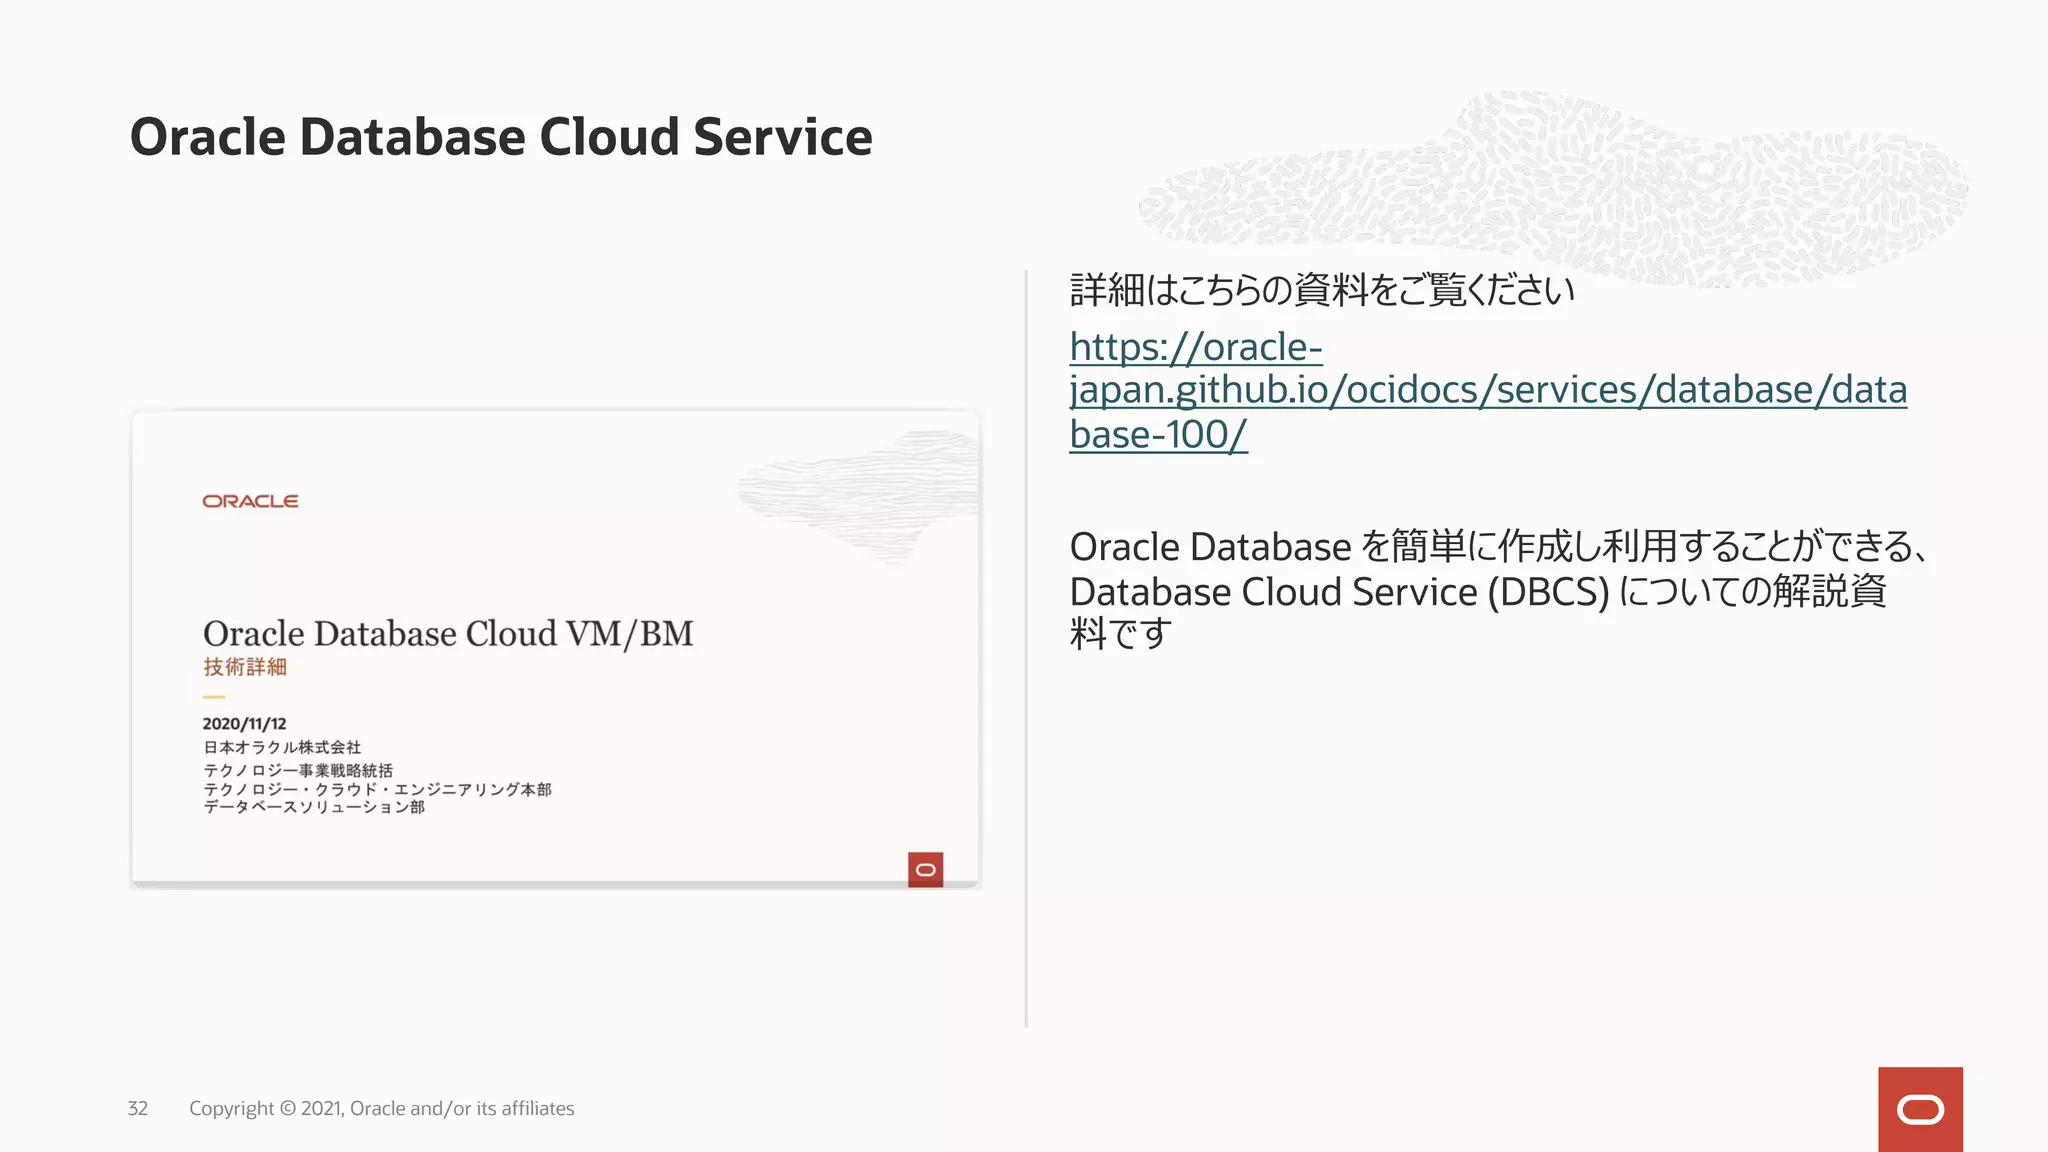The image size is (2048, 1152).
Task: Click the thumbnail heading 'Oracle Database Cloud VM/BM'
Action: point(448,634)
